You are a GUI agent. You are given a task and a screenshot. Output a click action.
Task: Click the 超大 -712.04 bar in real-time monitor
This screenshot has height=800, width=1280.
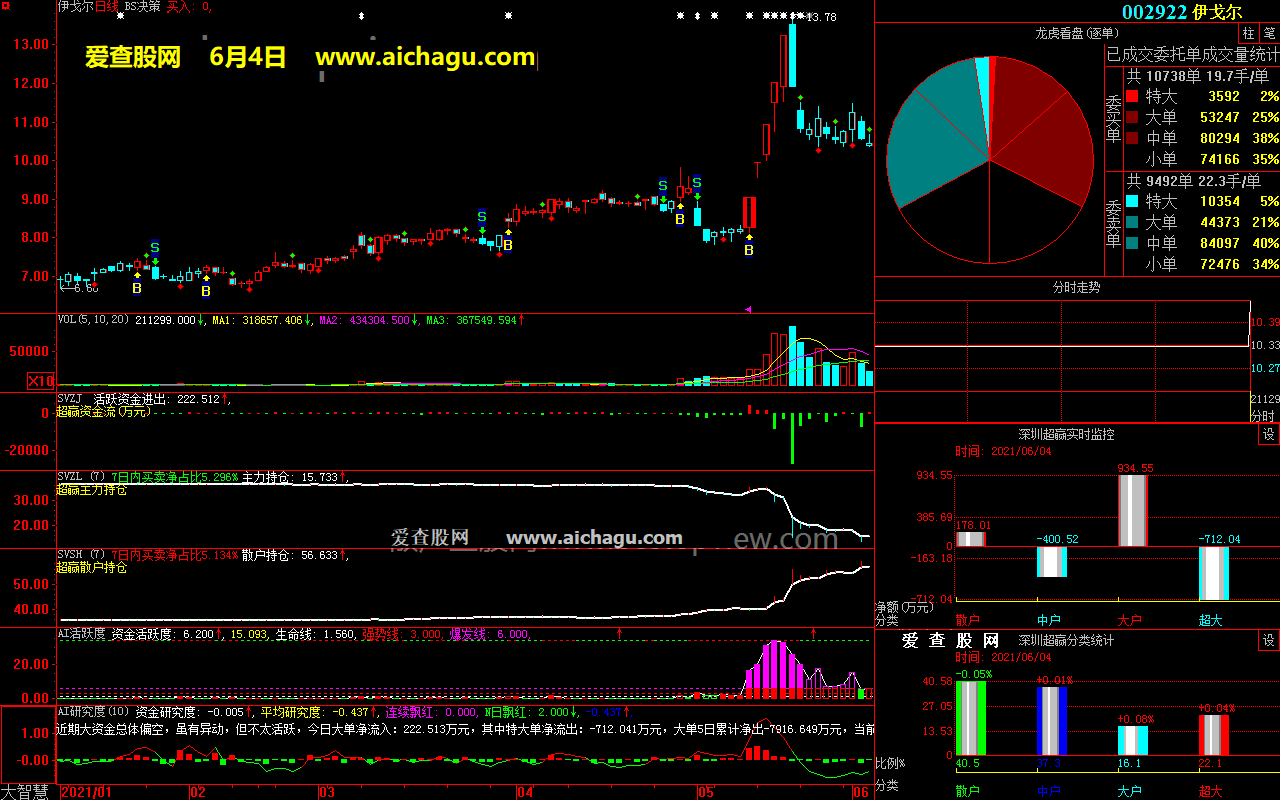click(1213, 574)
